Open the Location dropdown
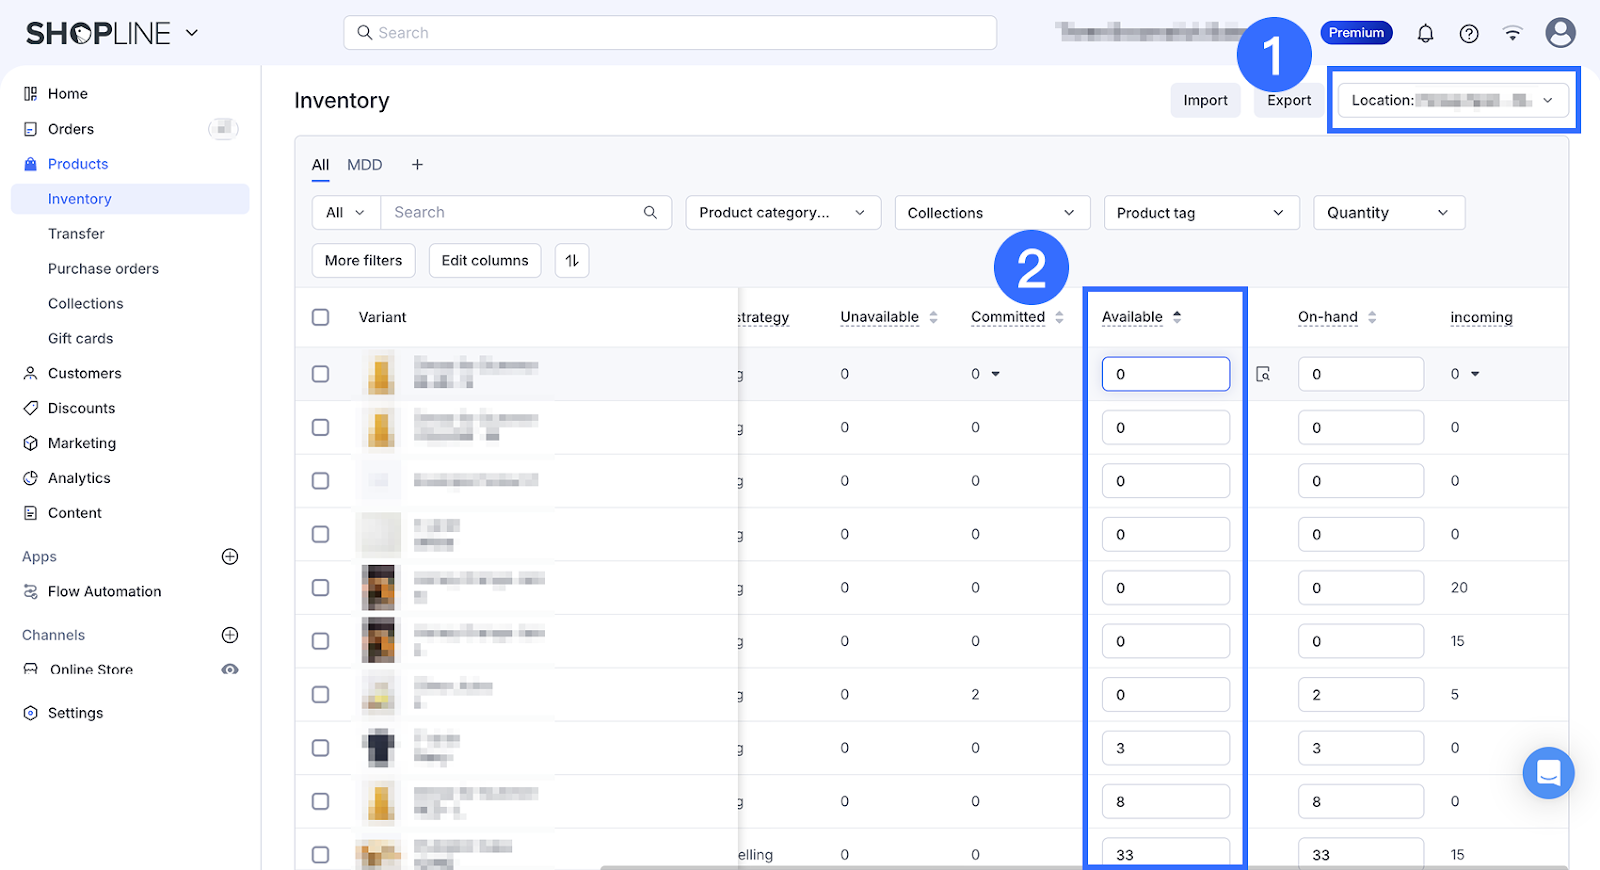This screenshot has height=870, width=1600. point(1453,100)
